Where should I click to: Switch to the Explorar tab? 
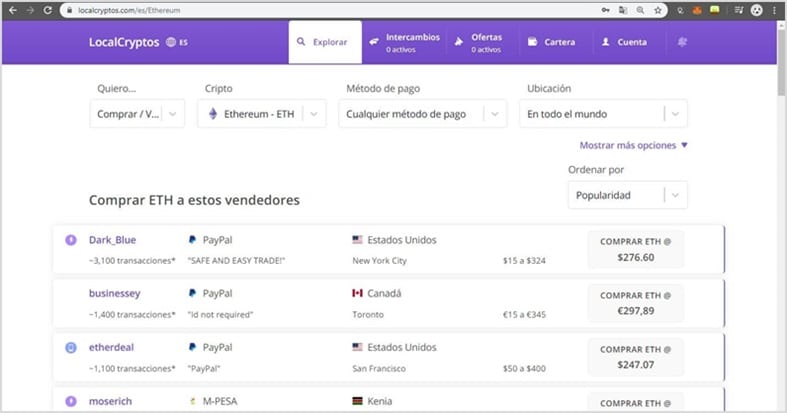click(x=325, y=42)
